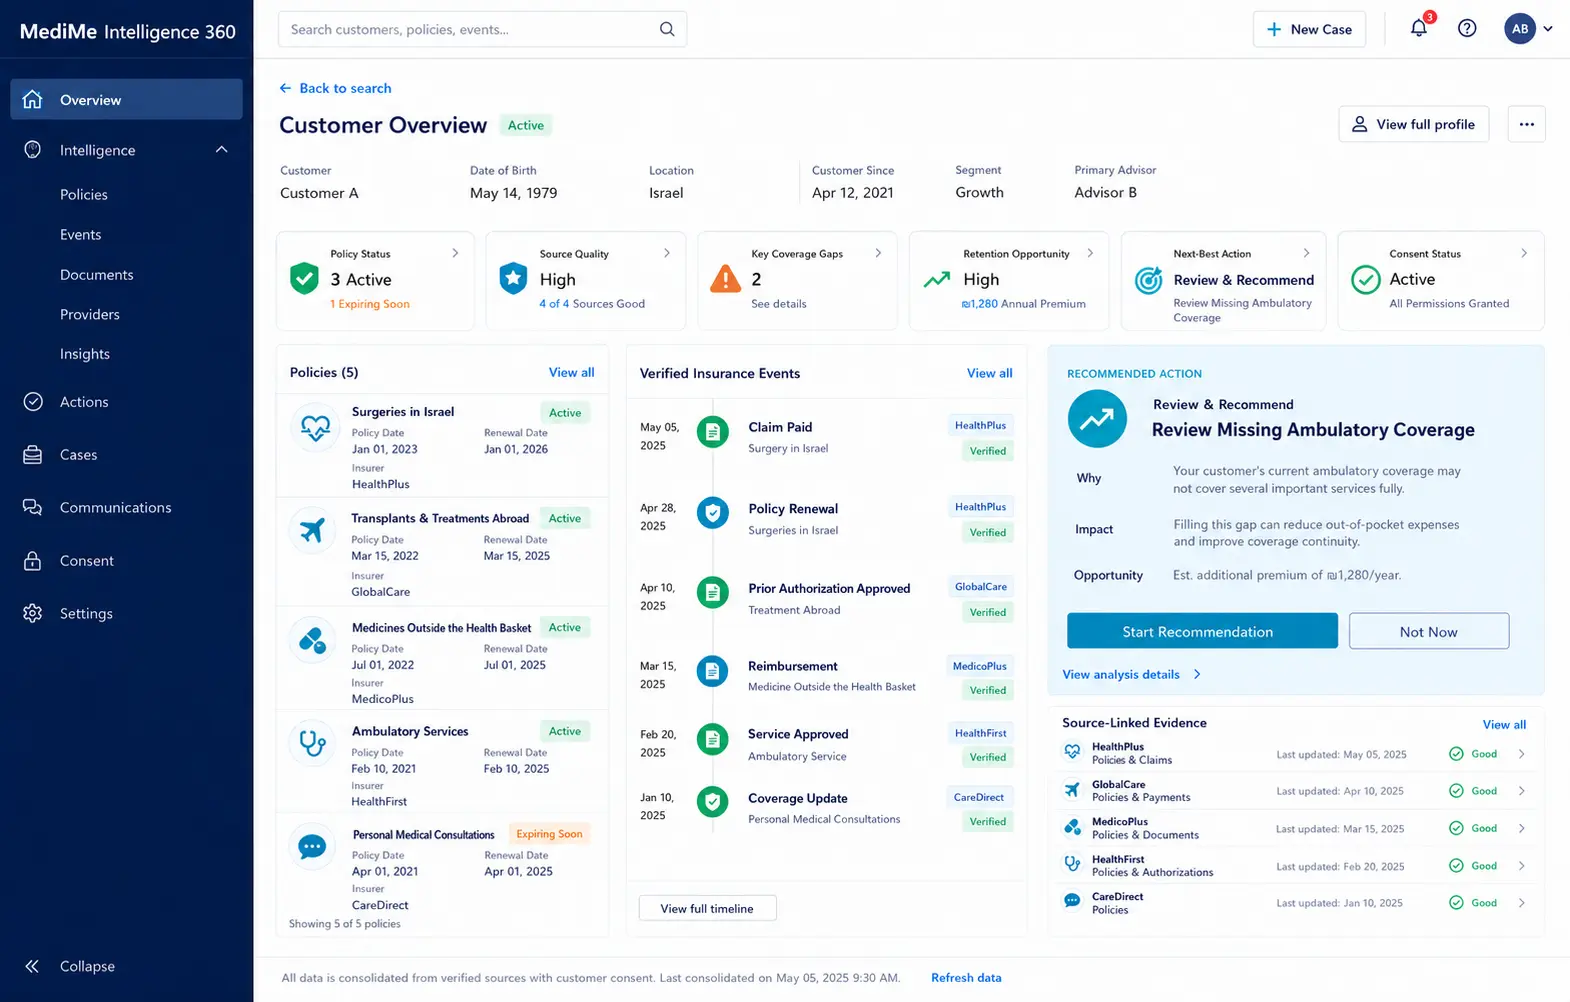This screenshot has height=1002, width=1570.
Task: Click the AB user avatar
Action: [1520, 29]
